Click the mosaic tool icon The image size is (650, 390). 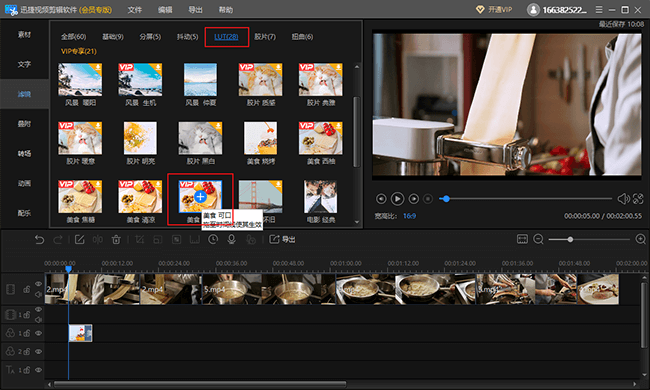(x=176, y=239)
